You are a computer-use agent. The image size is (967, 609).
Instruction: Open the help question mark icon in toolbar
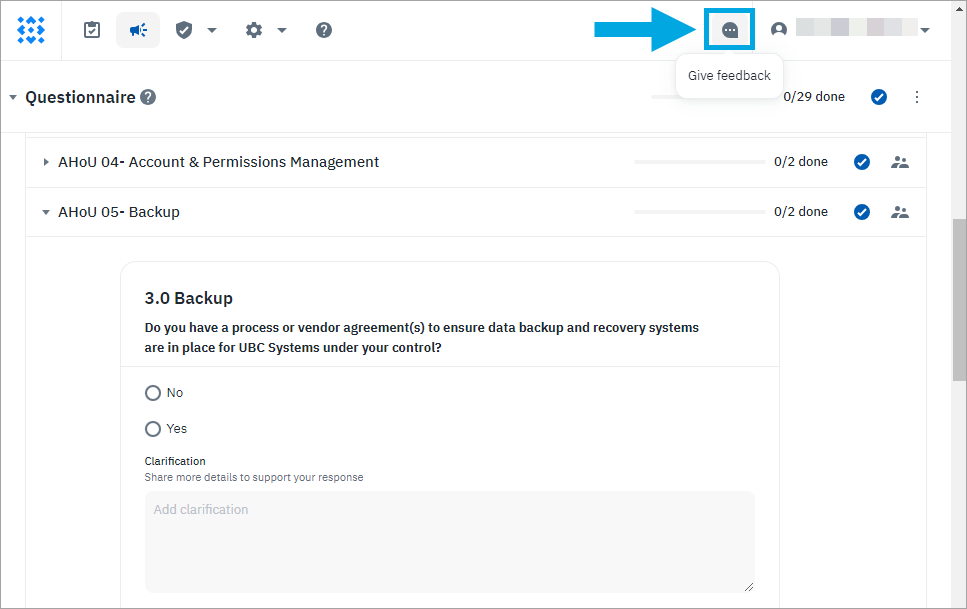(324, 30)
